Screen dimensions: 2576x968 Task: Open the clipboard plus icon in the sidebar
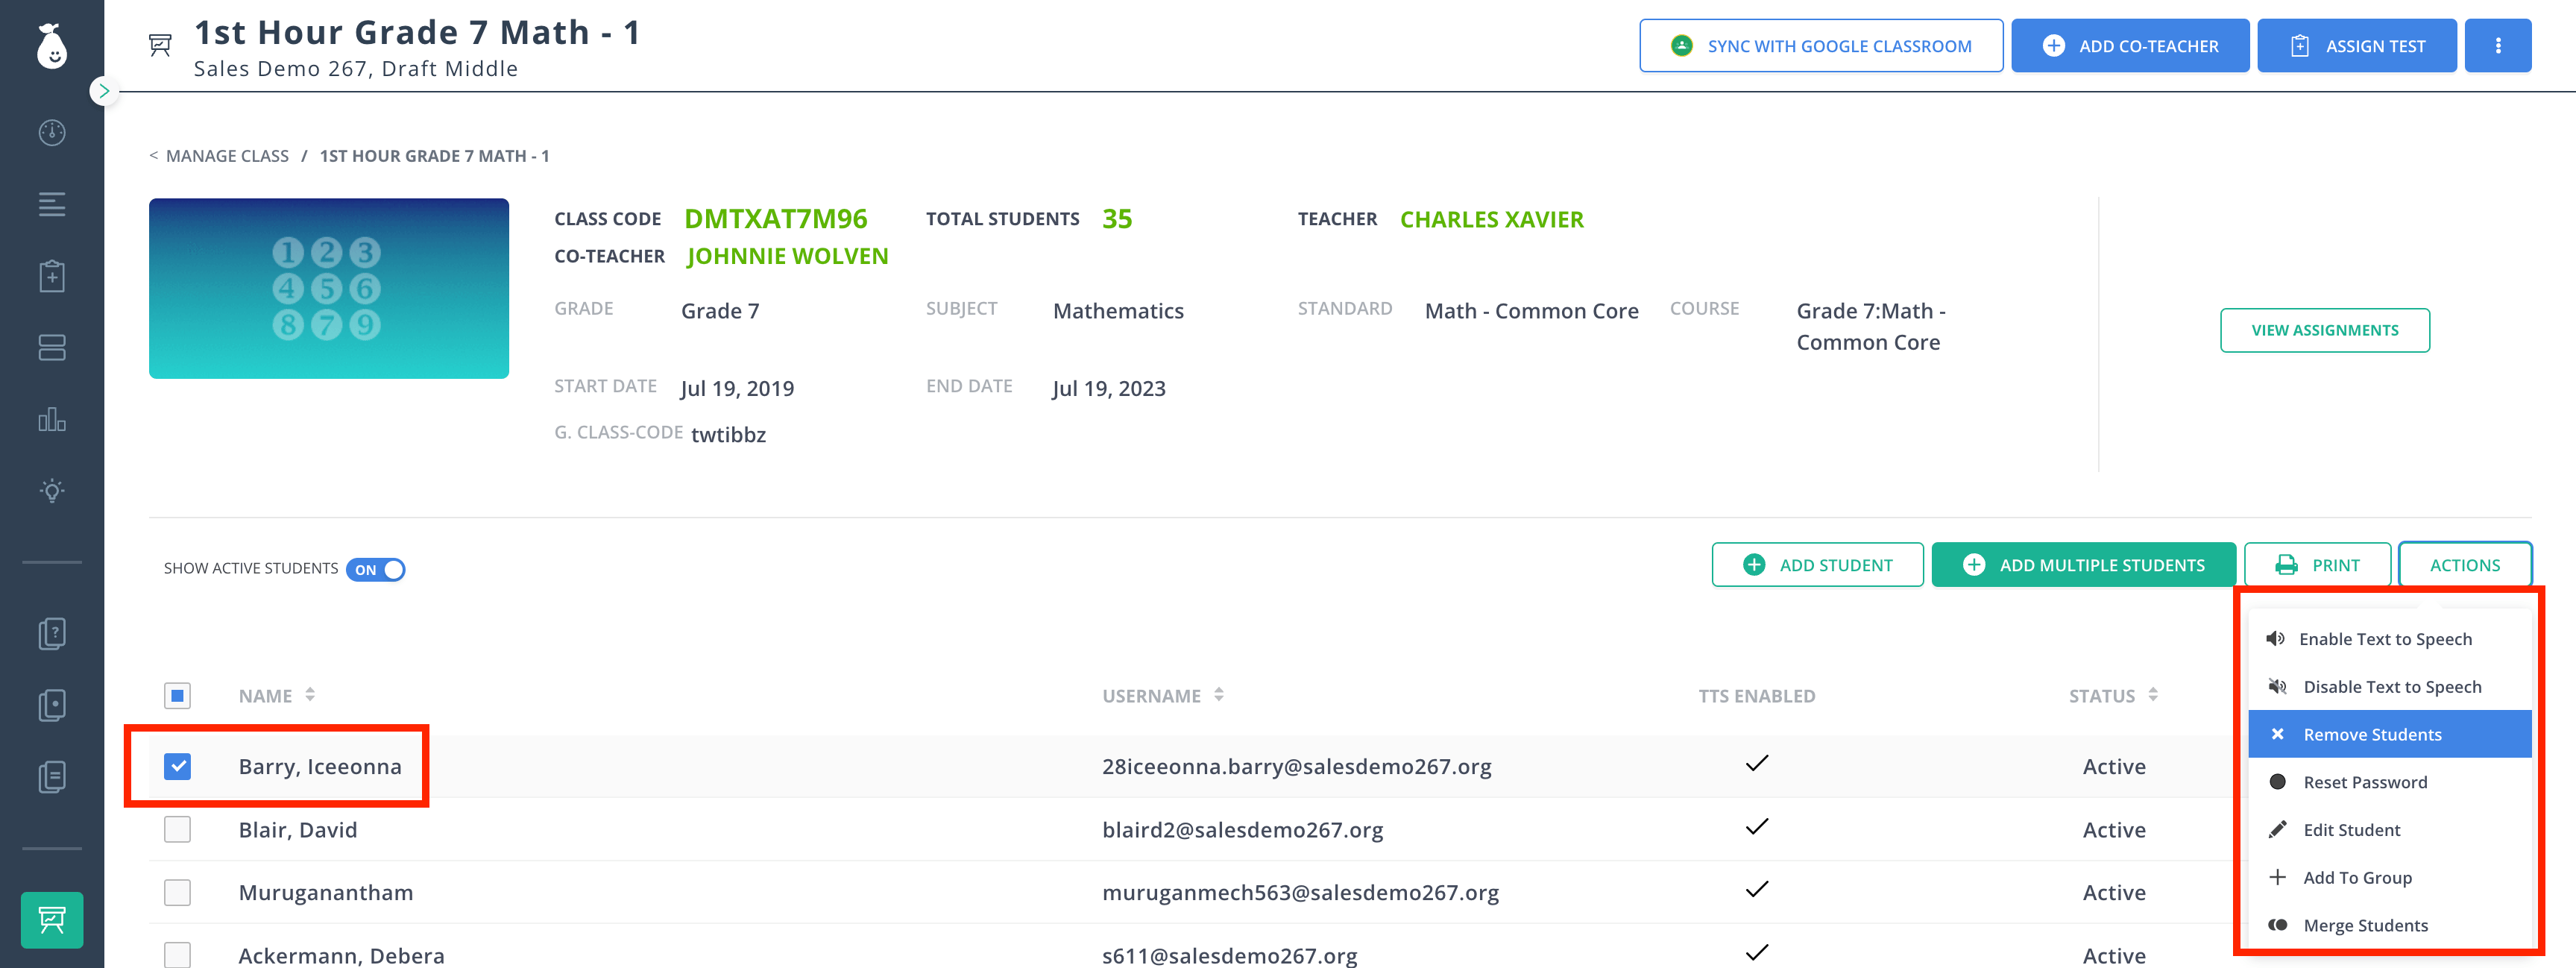click(52, 276)
